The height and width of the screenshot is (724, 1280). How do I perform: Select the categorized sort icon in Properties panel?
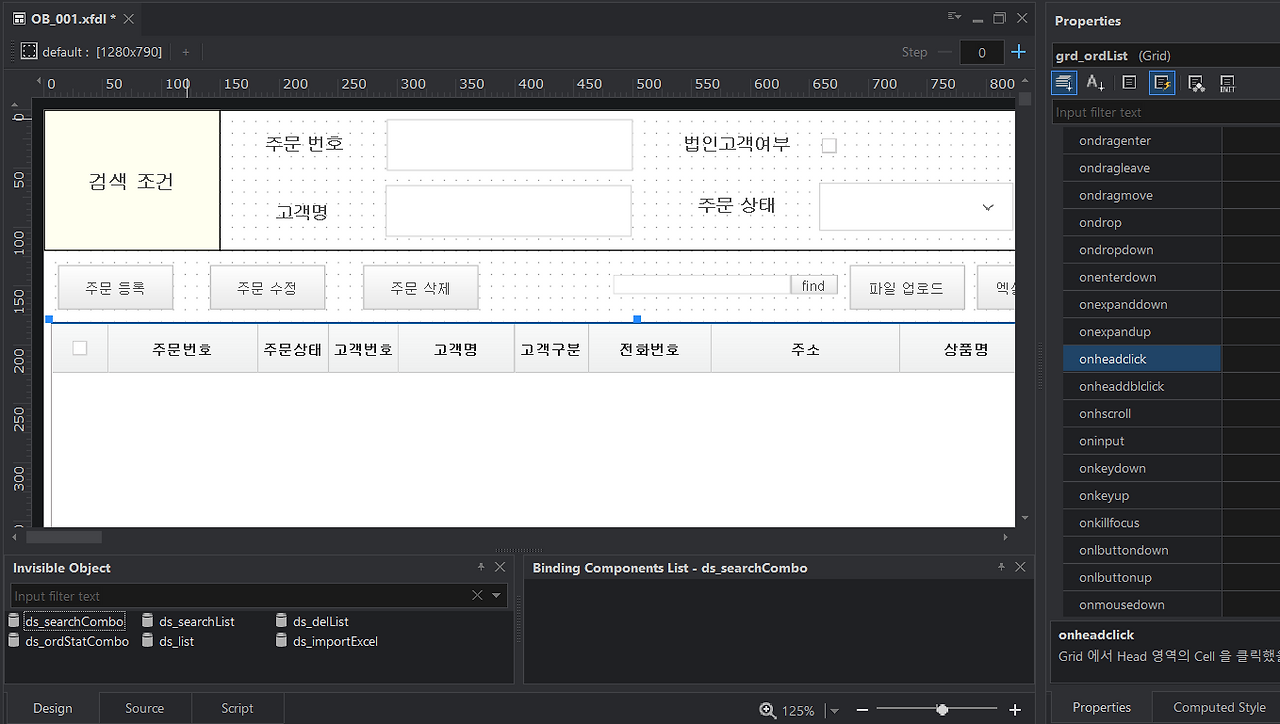coord(1063,83)
